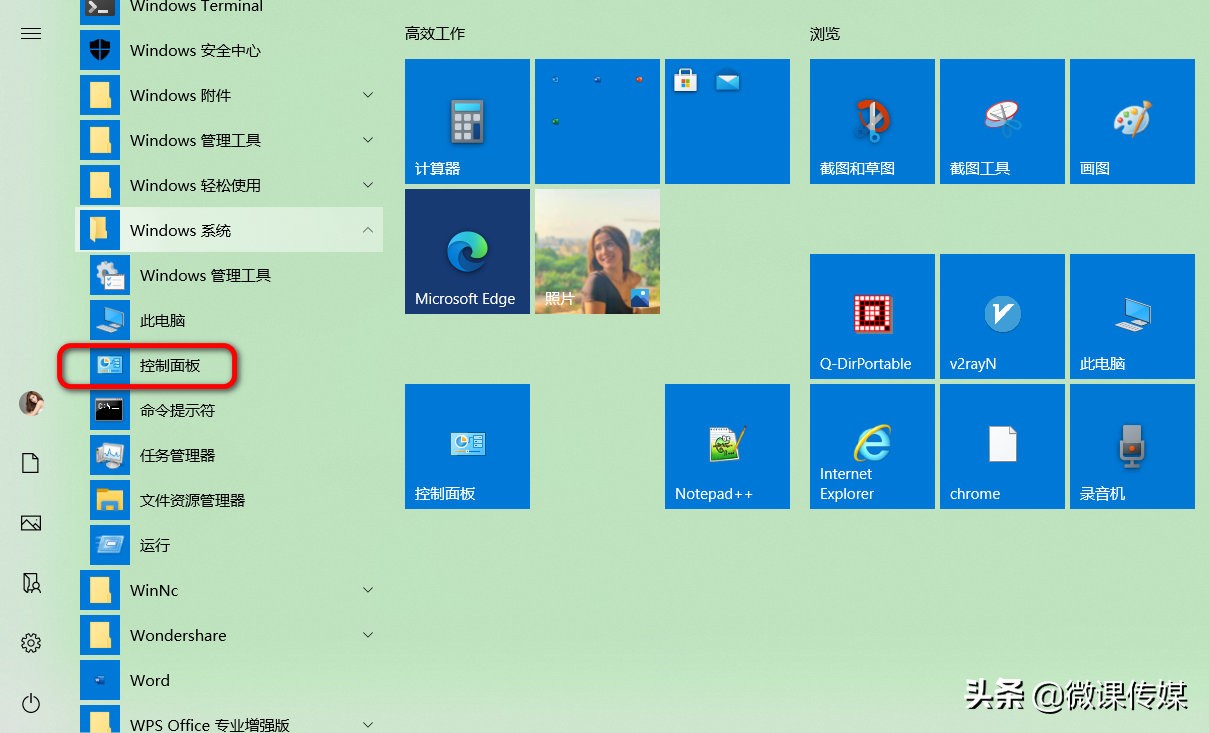The image size is (1209, 733).
Task: Open the Snip & Sketch tile (截图和草图)
Action: pyautogui.click(x=872, y=121)
